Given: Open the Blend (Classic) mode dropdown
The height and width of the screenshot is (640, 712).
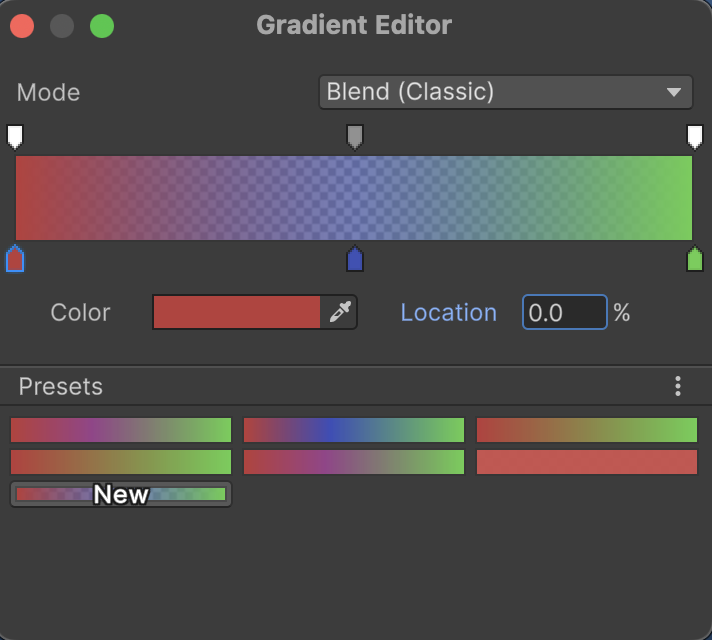Looking at the screenshot, I should coord(505,92).
